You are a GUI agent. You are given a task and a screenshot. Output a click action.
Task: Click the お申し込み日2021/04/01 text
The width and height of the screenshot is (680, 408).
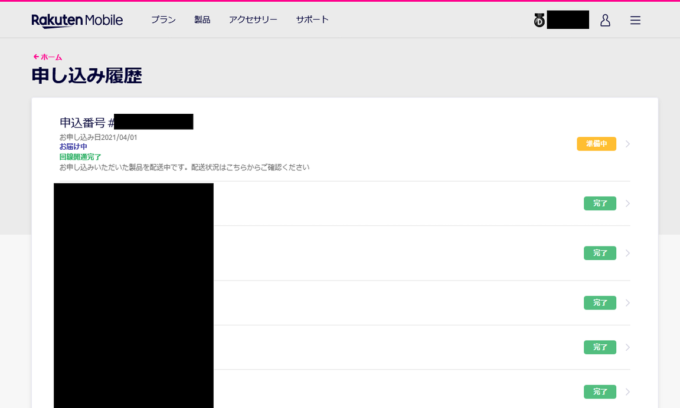tap(98, 137)
